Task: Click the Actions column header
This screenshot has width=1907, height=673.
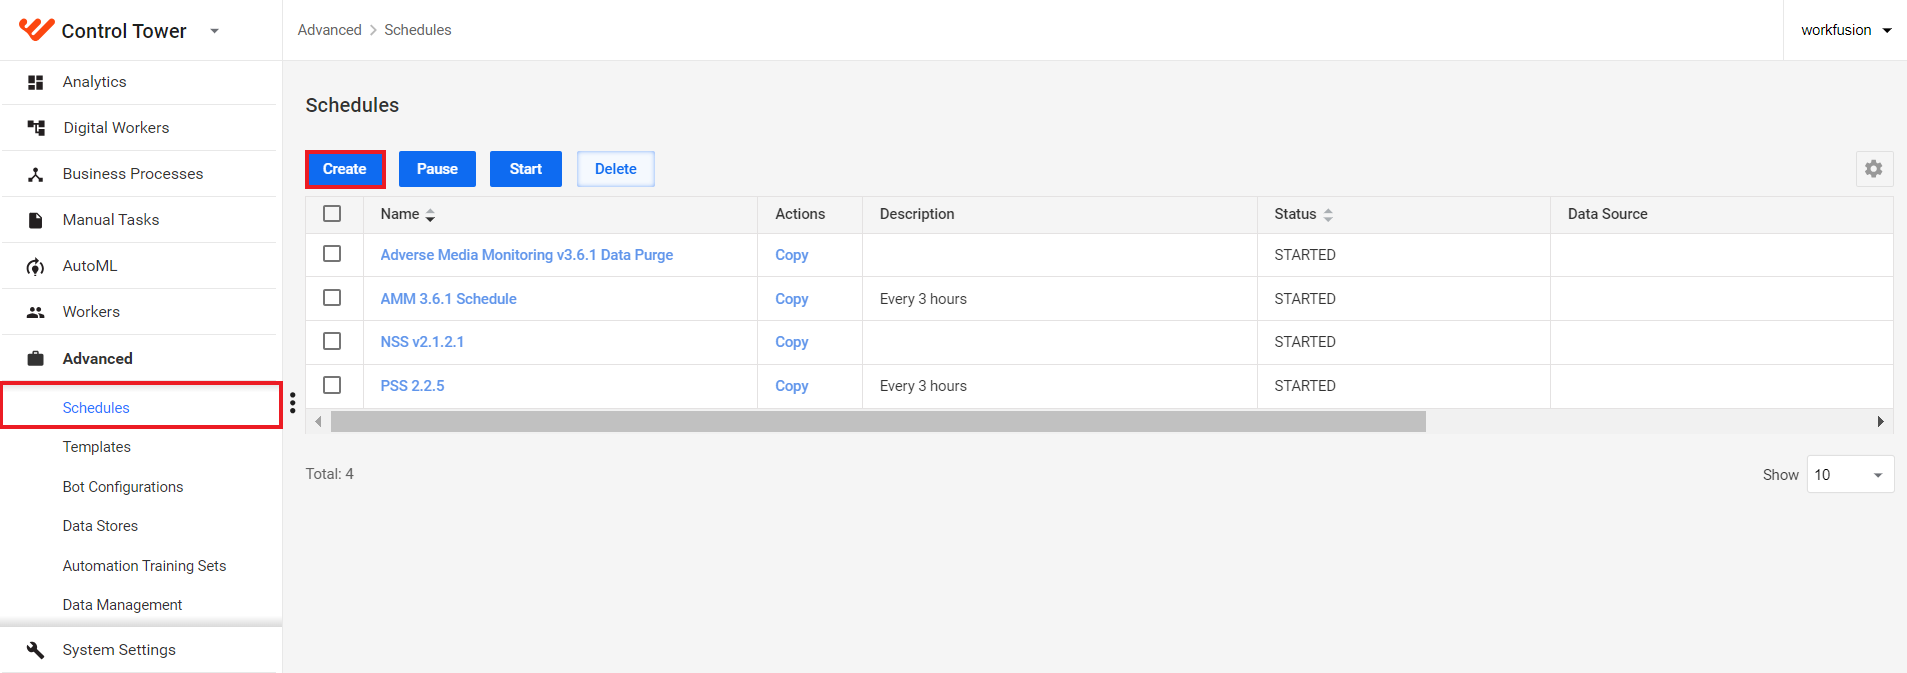Action: [x=800, y=214]
